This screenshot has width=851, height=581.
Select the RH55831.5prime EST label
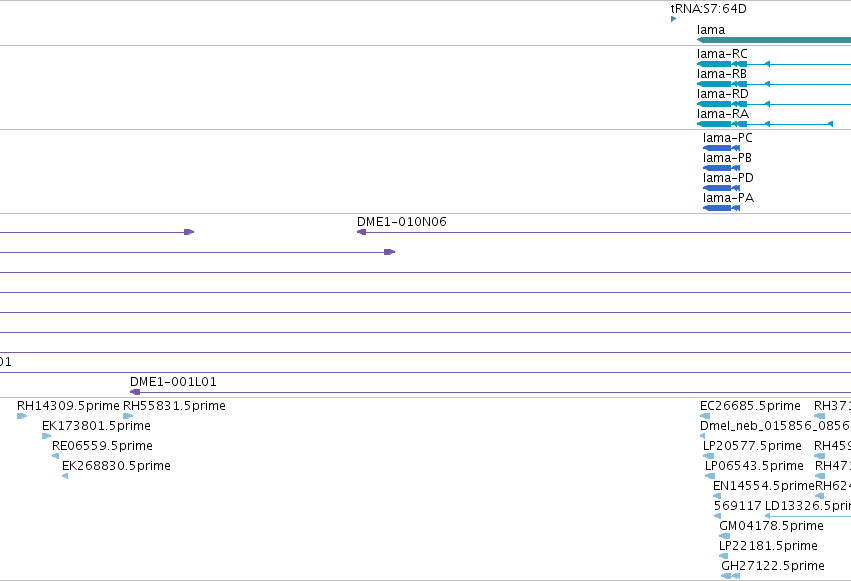click(x=174, y=406)
